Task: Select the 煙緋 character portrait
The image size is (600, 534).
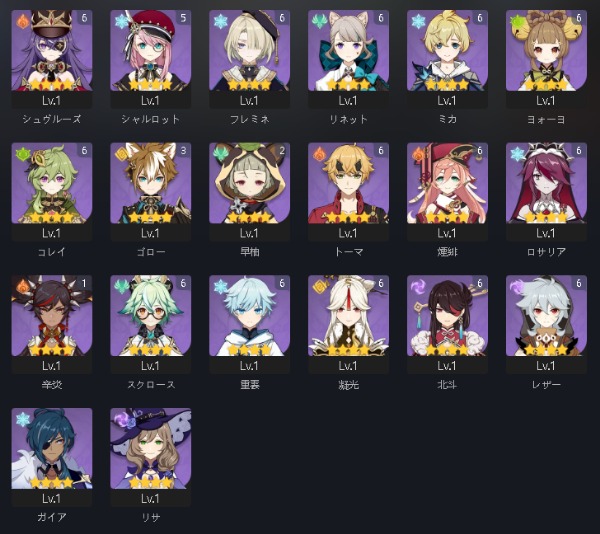Action: [447, 183]
